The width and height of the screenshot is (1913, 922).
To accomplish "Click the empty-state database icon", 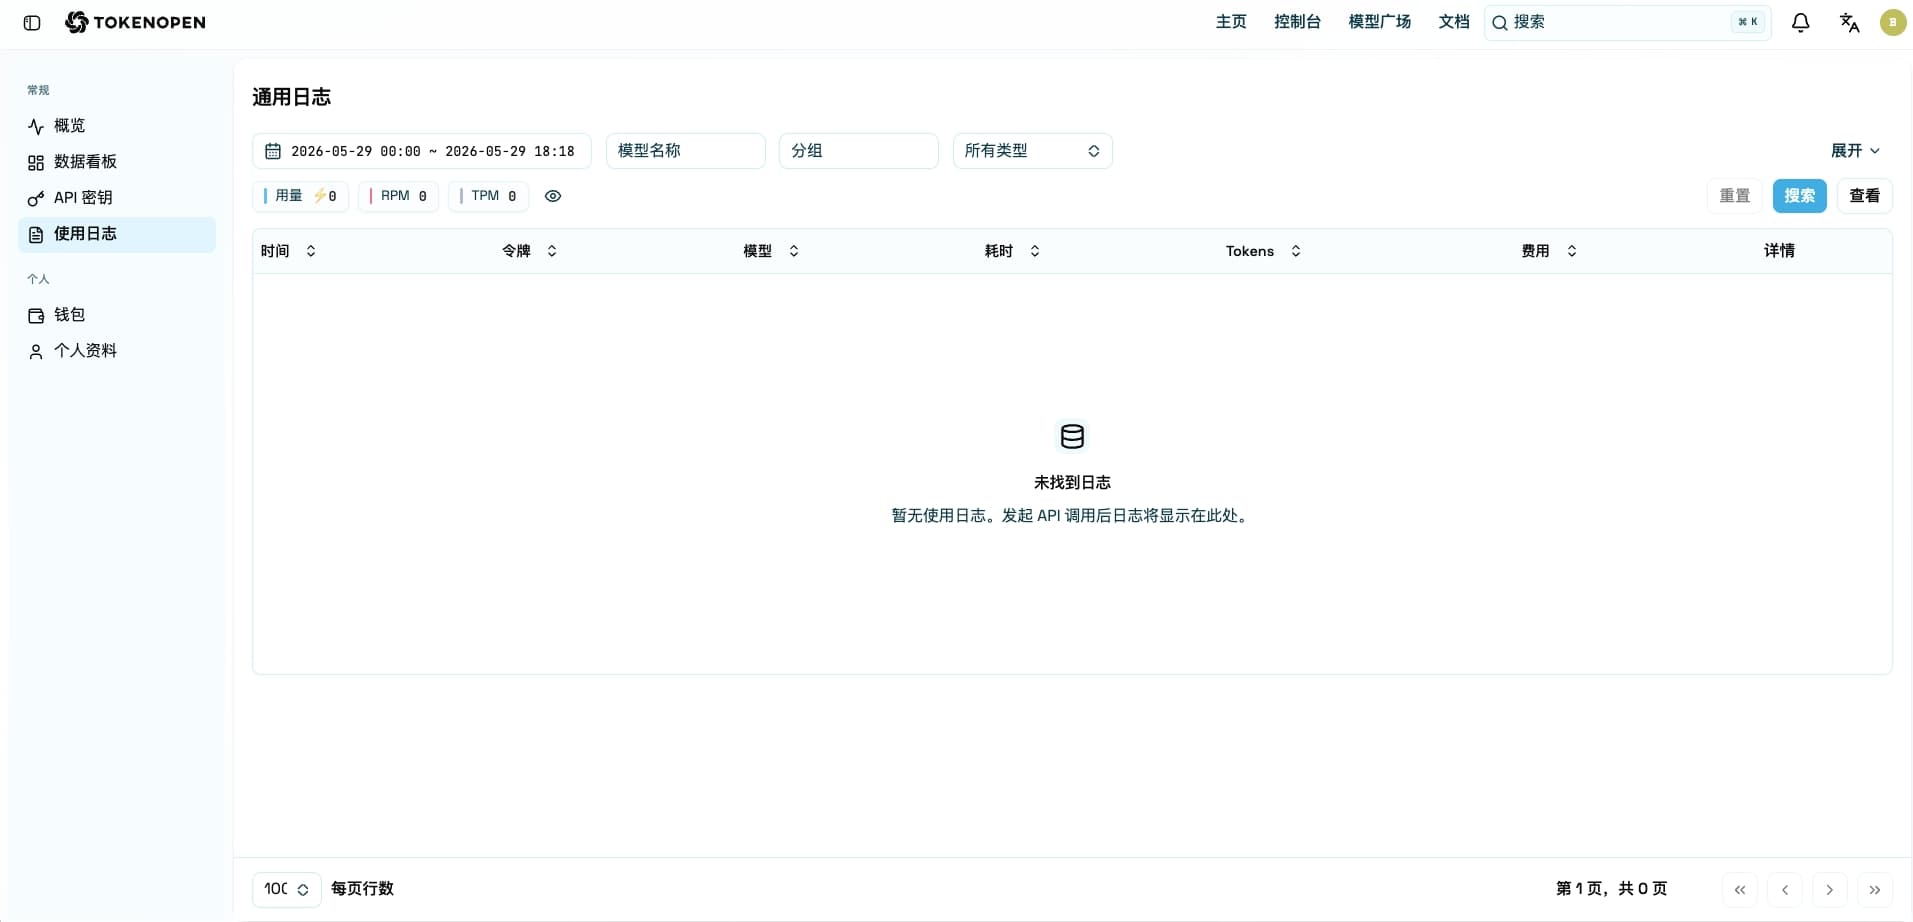I will [1072, 436].
